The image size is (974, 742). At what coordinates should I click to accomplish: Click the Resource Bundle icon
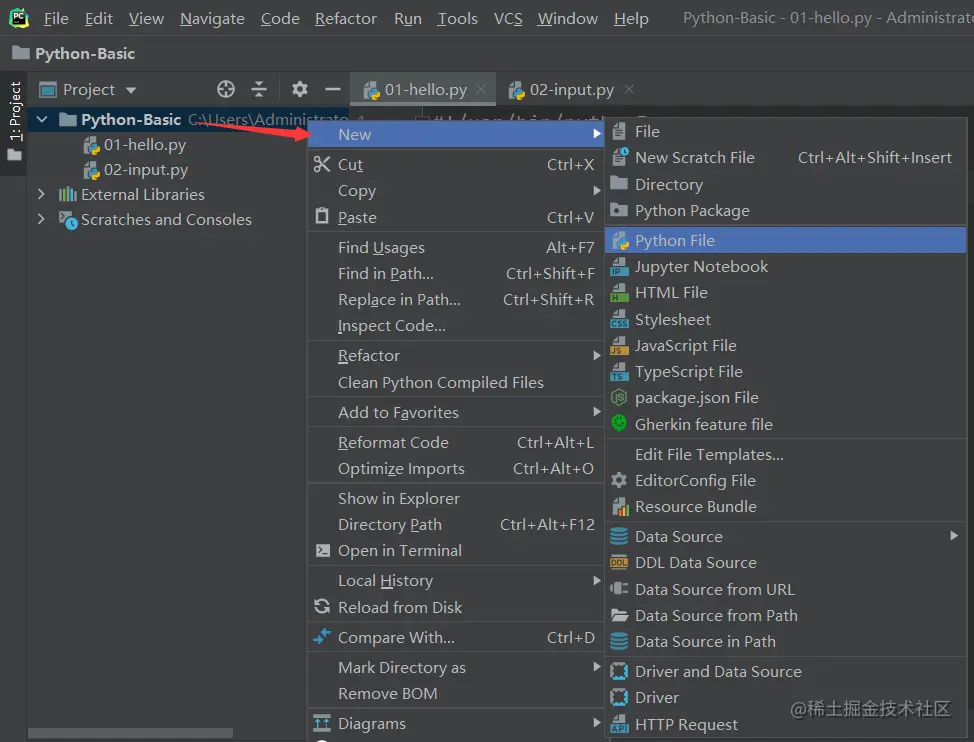click(x=620, y=507)
